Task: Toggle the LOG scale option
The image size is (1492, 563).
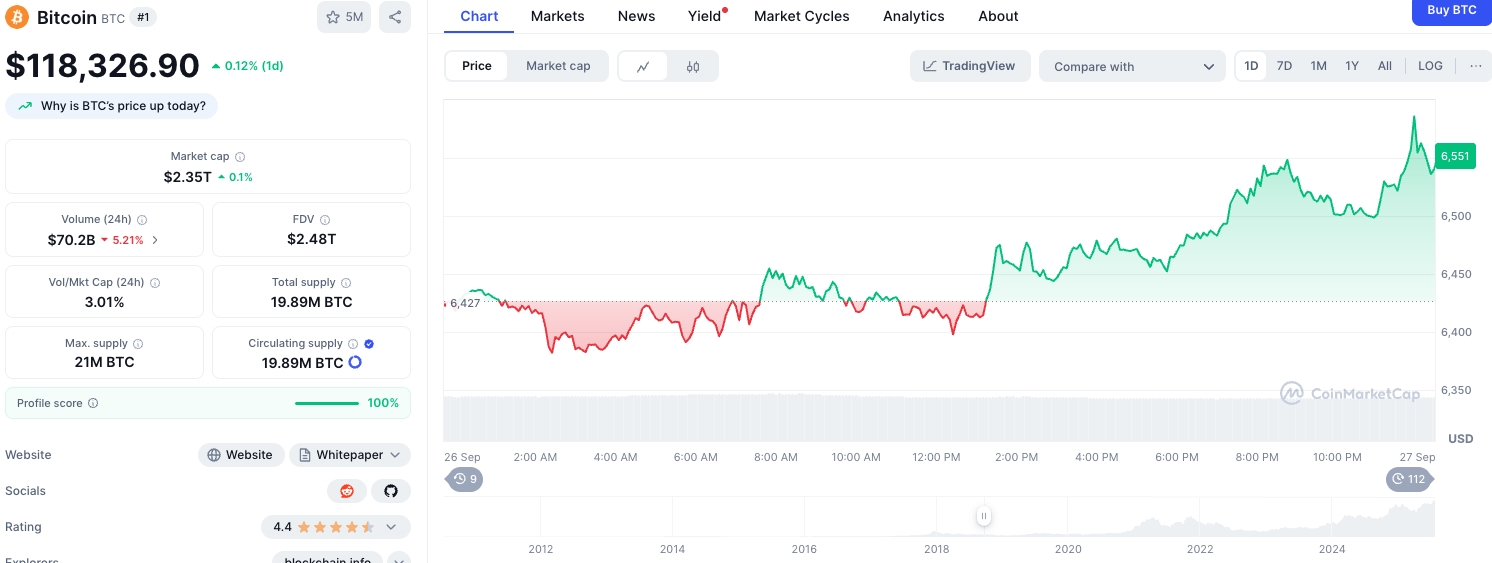Action: click(x=1430, y=66)
